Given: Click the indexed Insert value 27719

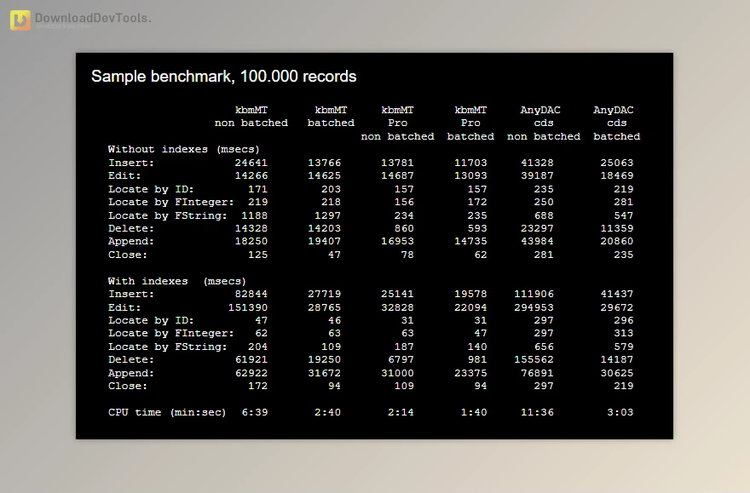Looking at the screenshot, I should pos(324,294).
